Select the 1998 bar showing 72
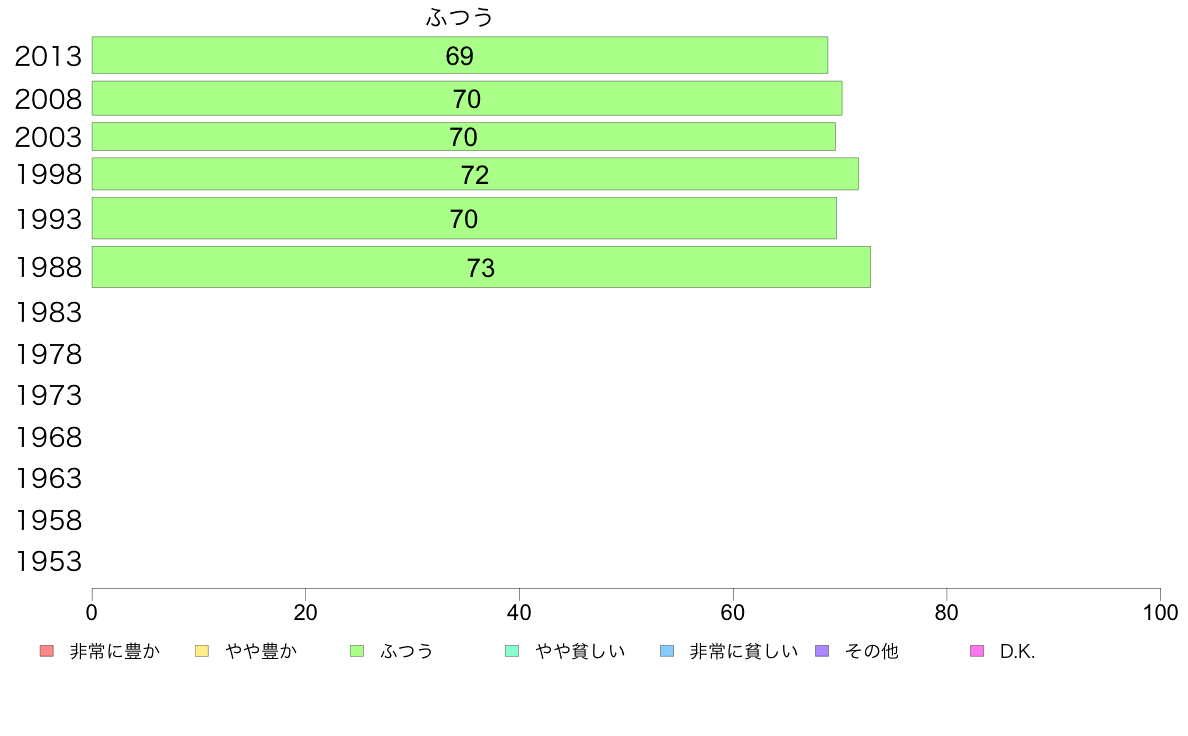This screenshot has width=1188, height=736. click(475, 174)
